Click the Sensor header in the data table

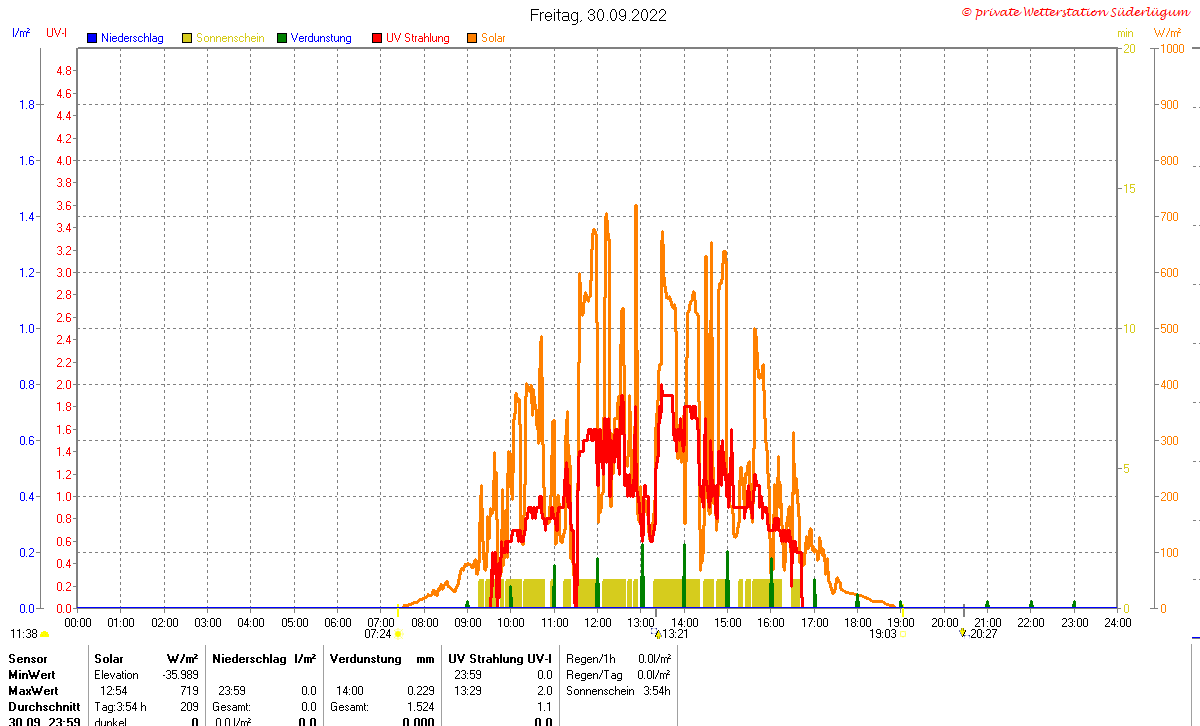[27, 659]
